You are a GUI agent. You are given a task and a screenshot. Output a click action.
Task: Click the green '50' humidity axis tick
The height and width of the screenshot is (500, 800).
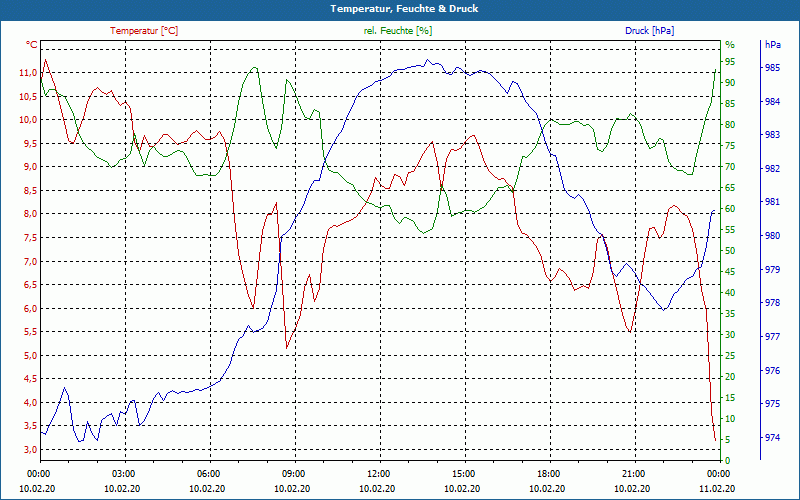tap(730, 251)
